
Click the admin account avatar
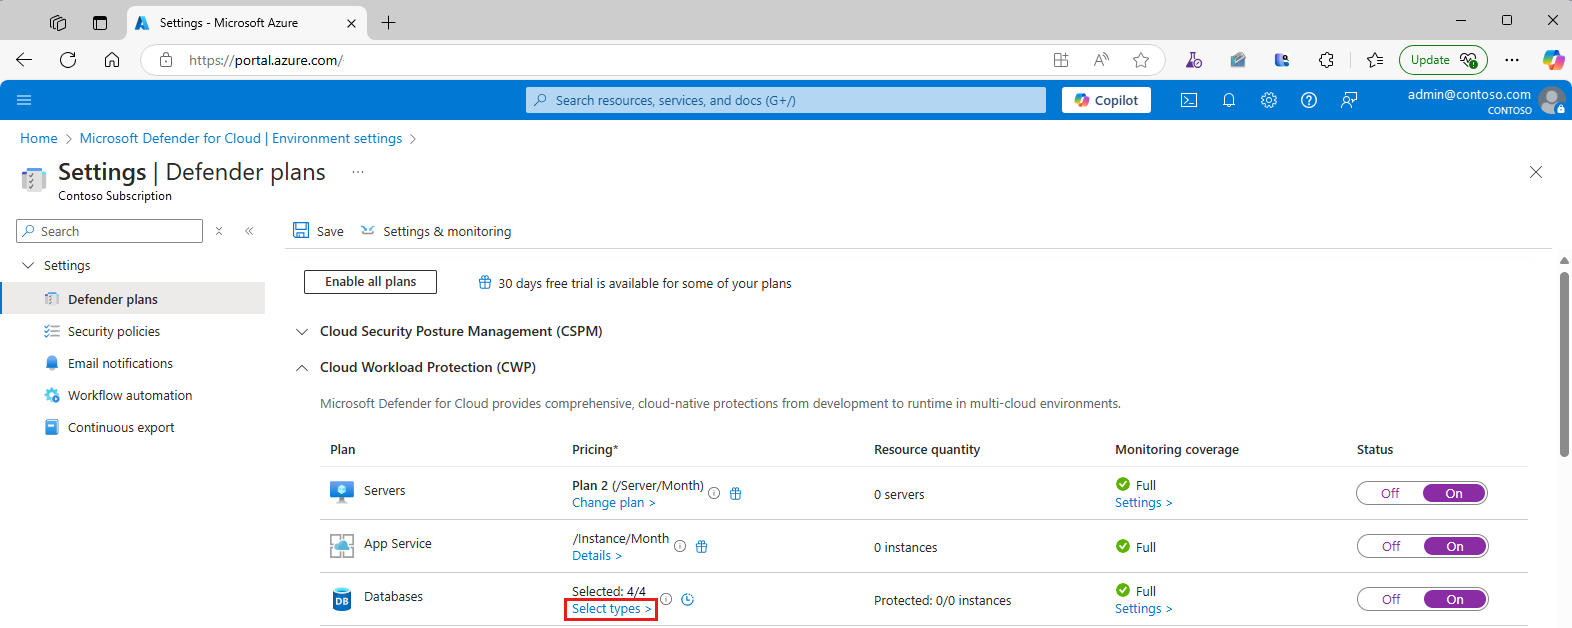pos(1552,100)
